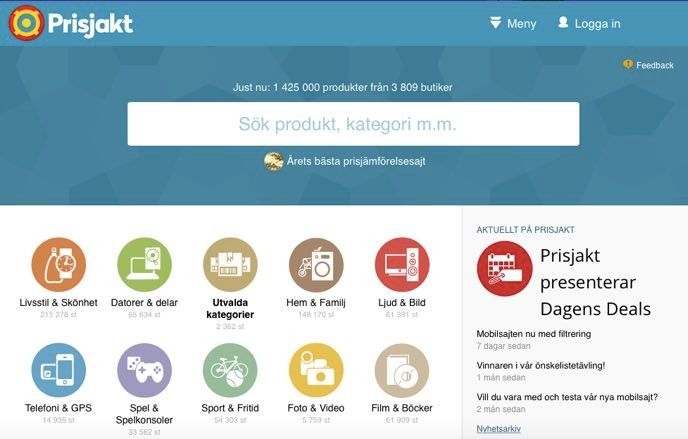Click the Prisjakt logo

(x=71, y=23)
